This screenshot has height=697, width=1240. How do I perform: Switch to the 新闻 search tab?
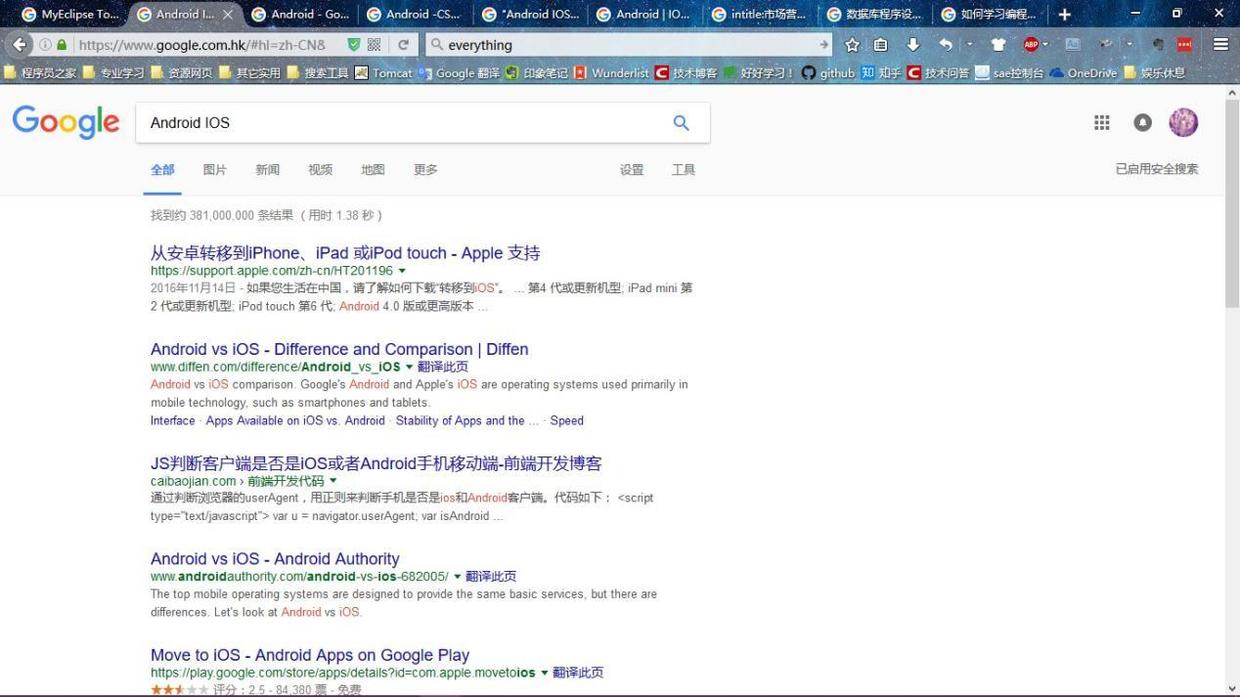[268, 170]
